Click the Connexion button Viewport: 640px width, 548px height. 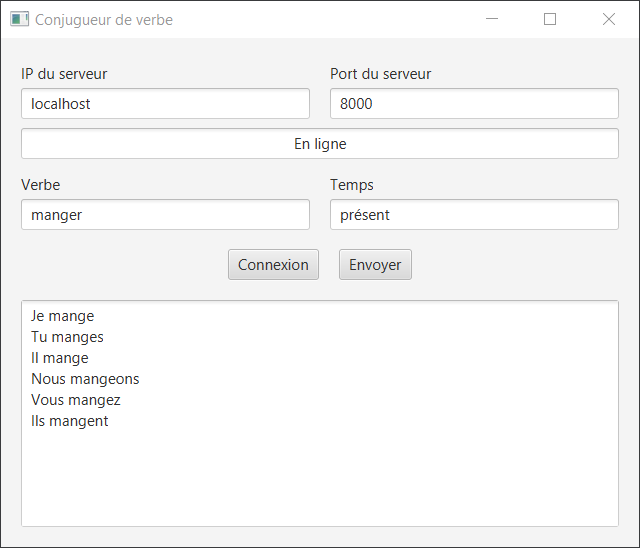click(273, 265)
